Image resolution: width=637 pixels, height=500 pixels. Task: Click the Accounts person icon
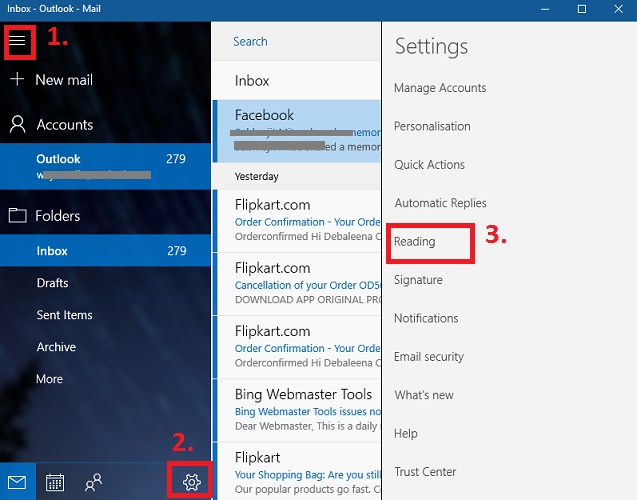pyautogui.click(x=17, y=124)
